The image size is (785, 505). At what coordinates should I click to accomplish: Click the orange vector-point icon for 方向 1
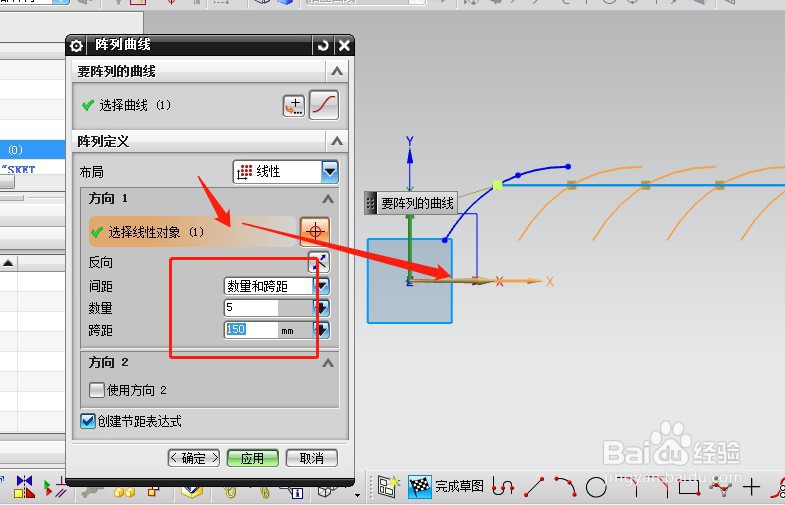click(x=315, y=231)
